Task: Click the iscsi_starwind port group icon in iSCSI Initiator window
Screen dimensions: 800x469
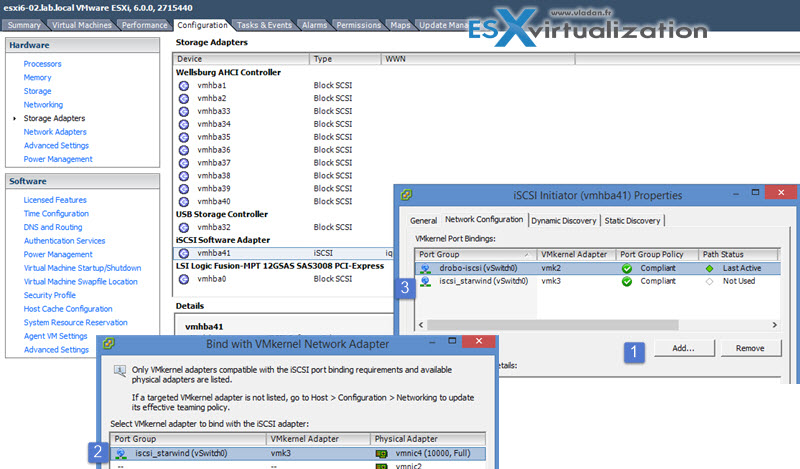Action: [425, 282]
